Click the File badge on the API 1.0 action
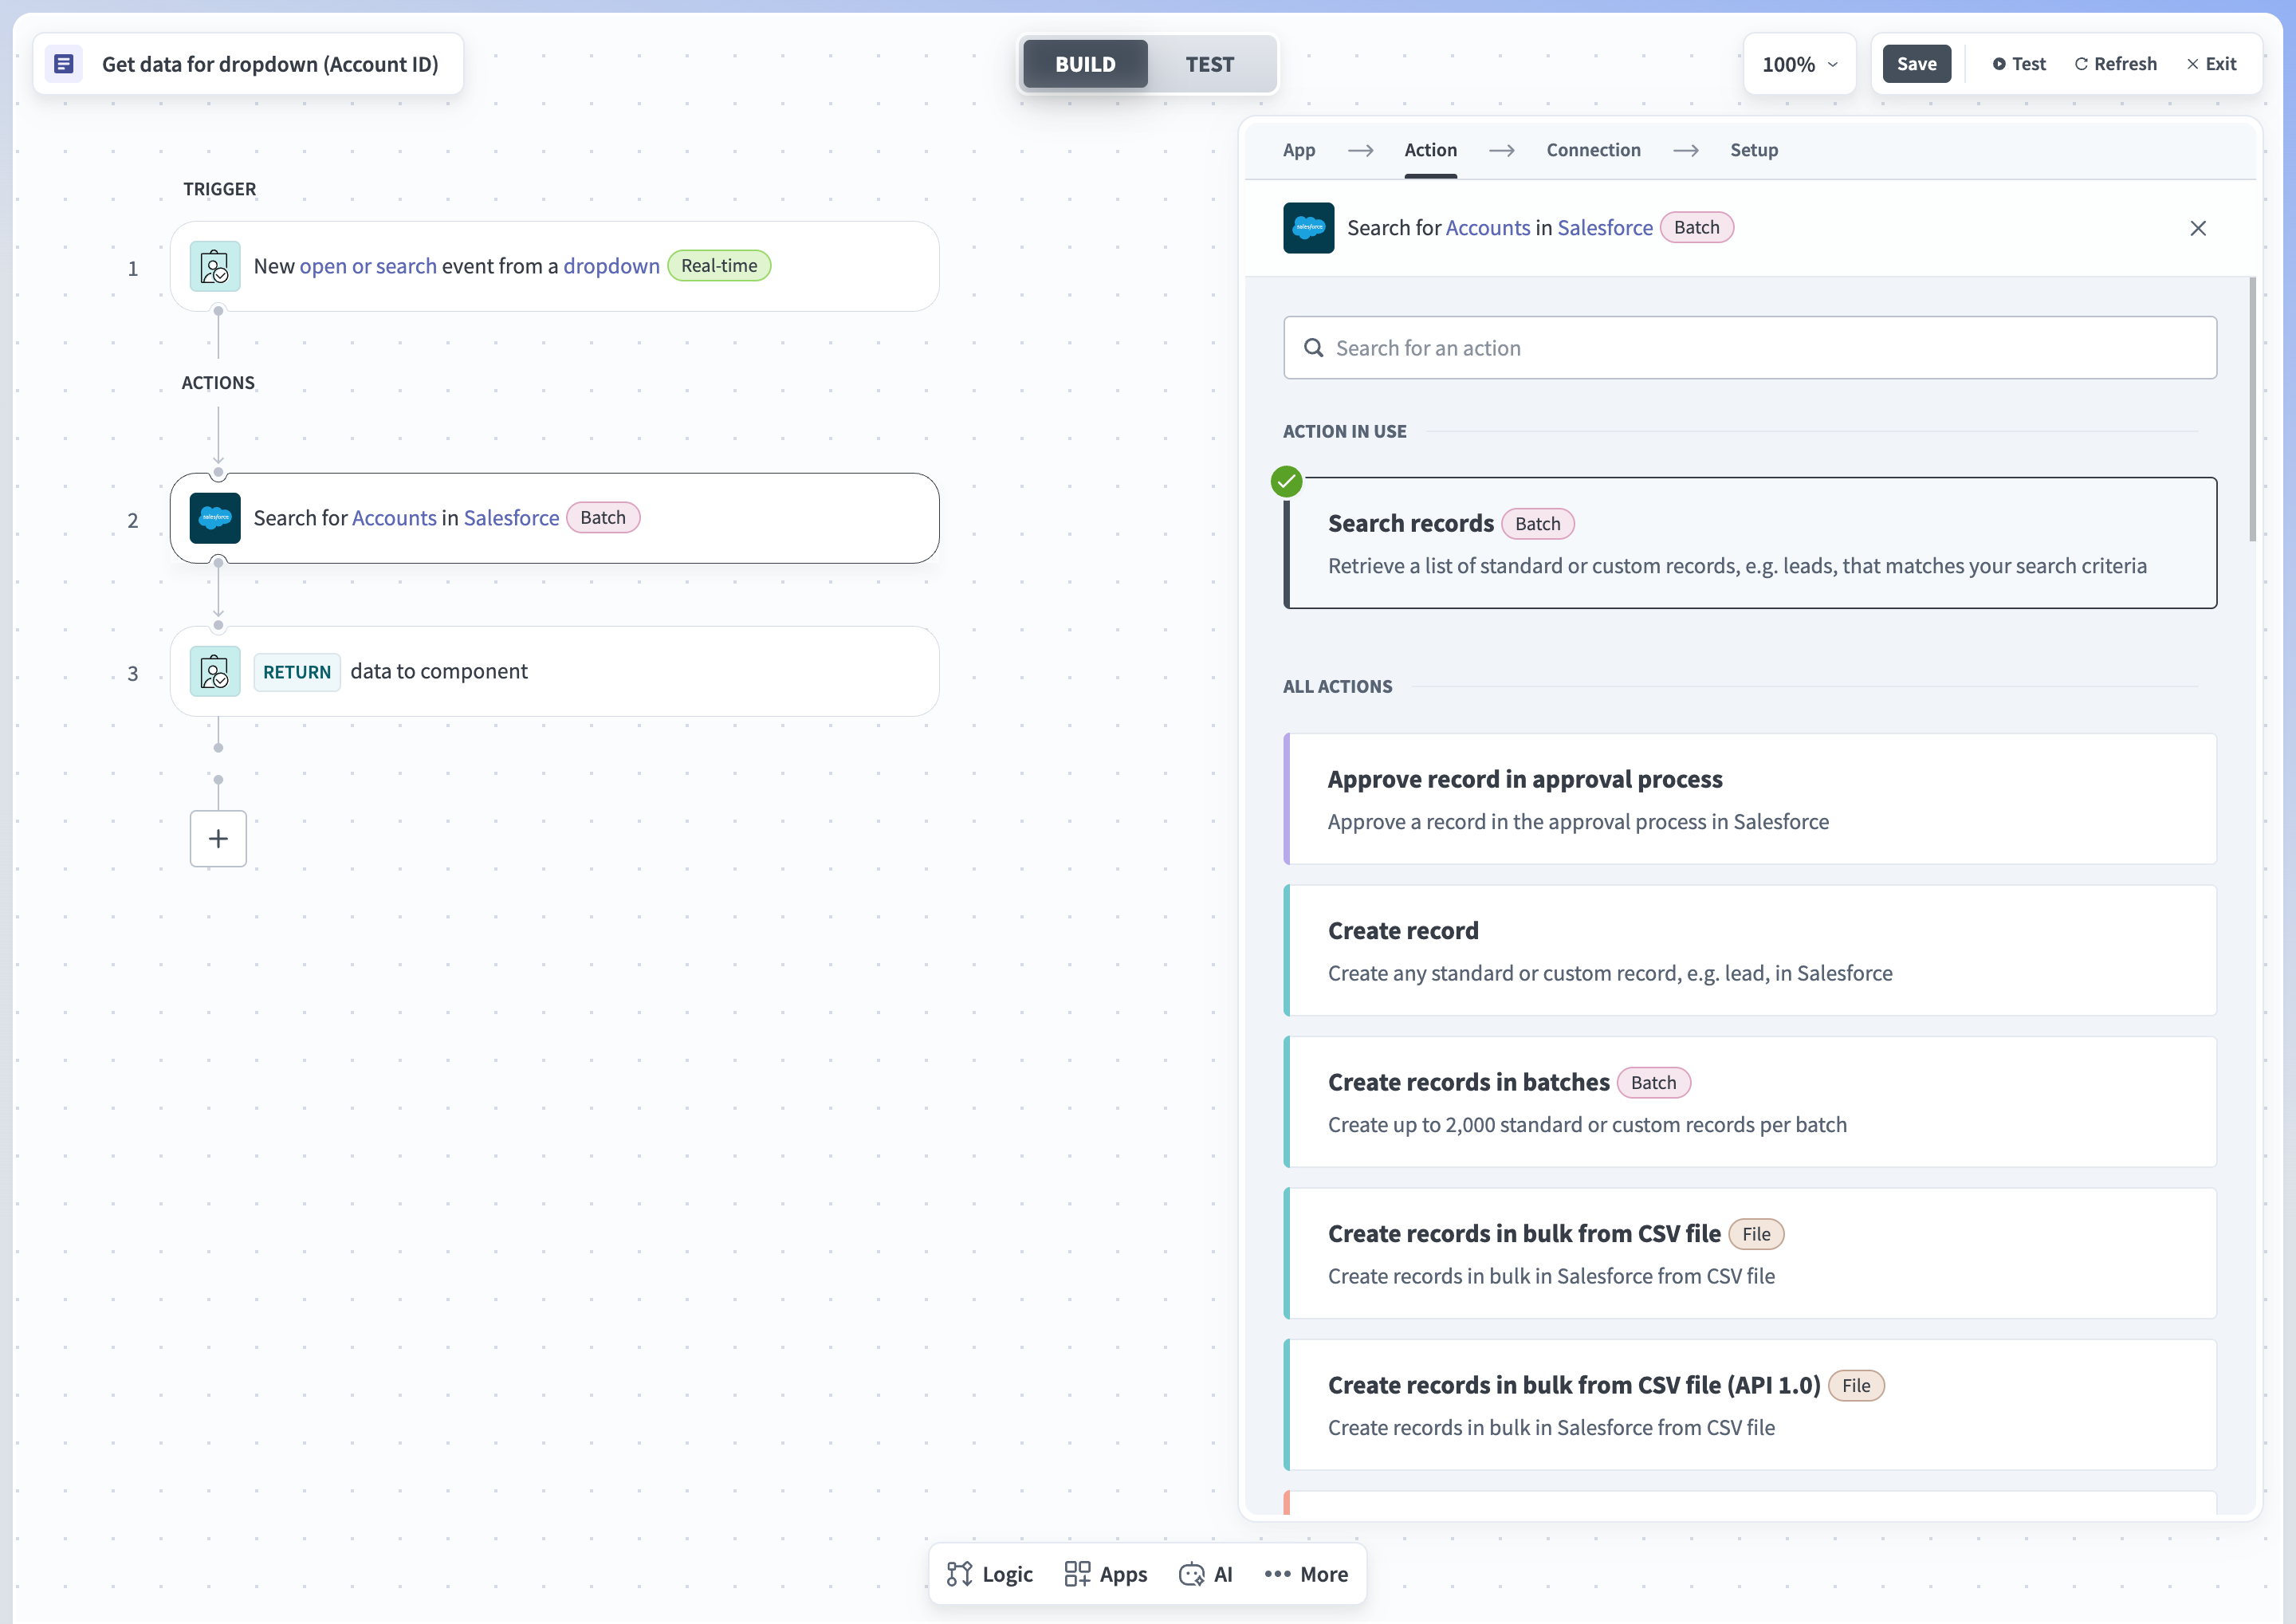Viewport: 2296px width, 1624px height. (x=1856, y=1386)
